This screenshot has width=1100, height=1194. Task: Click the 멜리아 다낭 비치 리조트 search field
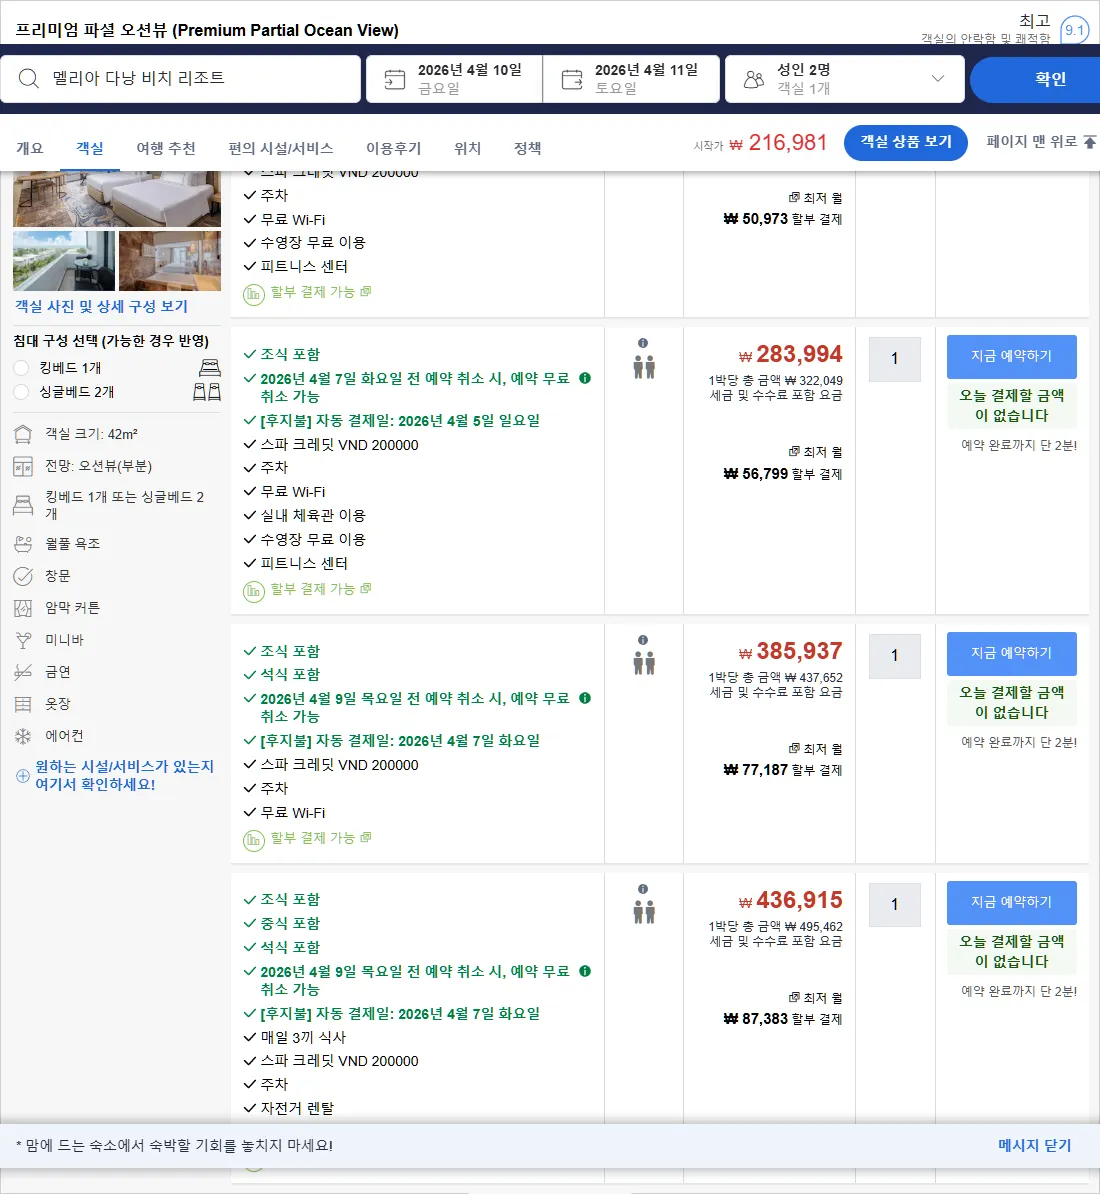(x=180, y=78)
